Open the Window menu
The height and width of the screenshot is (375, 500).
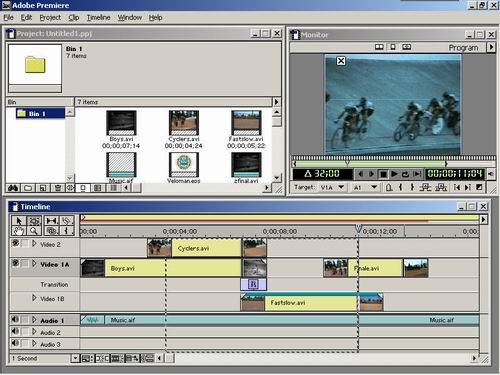click(130, 17)
